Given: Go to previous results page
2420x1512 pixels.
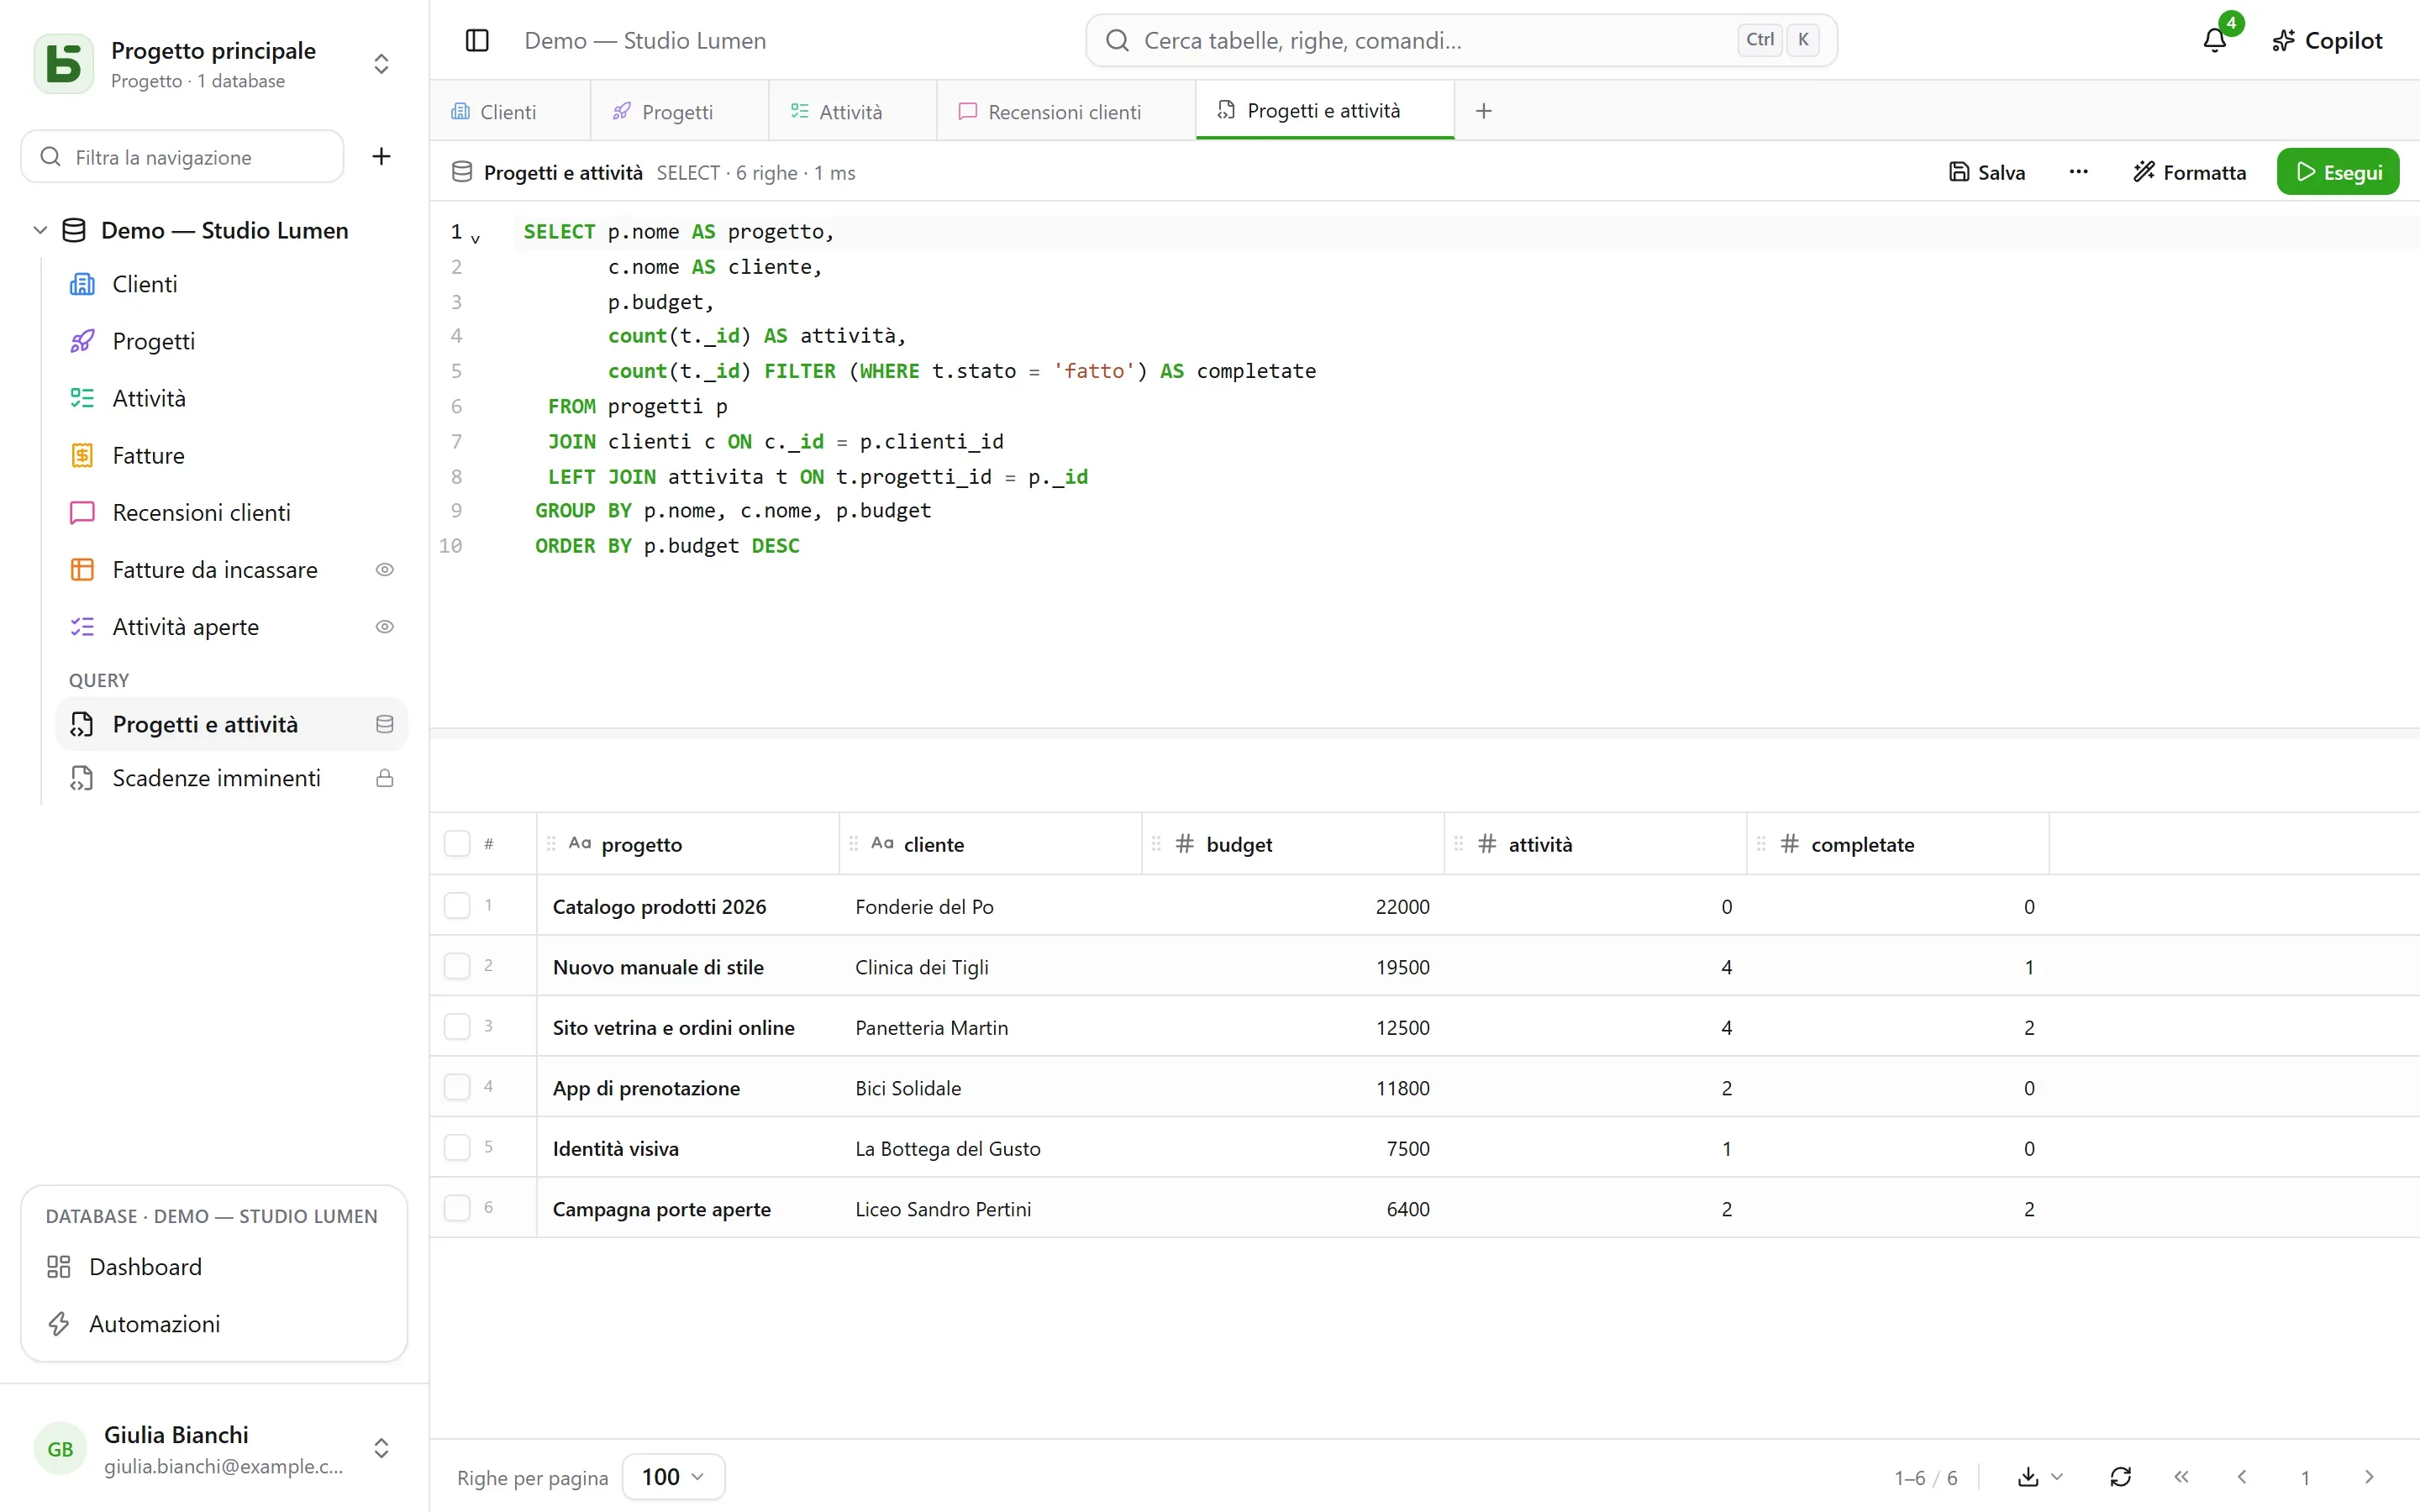Looking at the screenshot, I should point(2242,1476).
